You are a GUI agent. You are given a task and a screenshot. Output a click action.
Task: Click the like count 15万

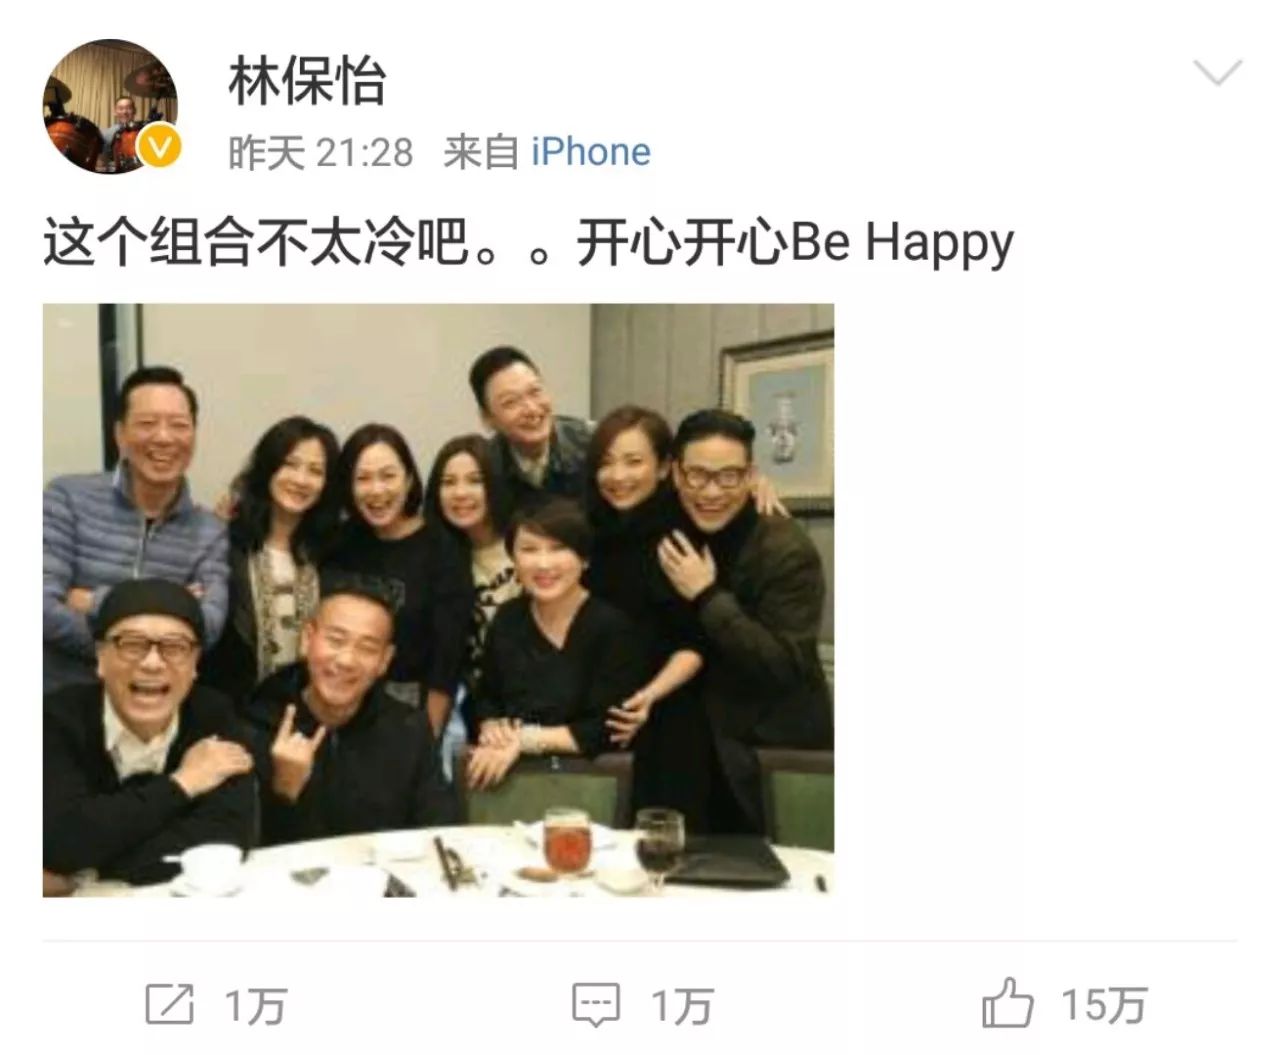click(1104, 1005)
